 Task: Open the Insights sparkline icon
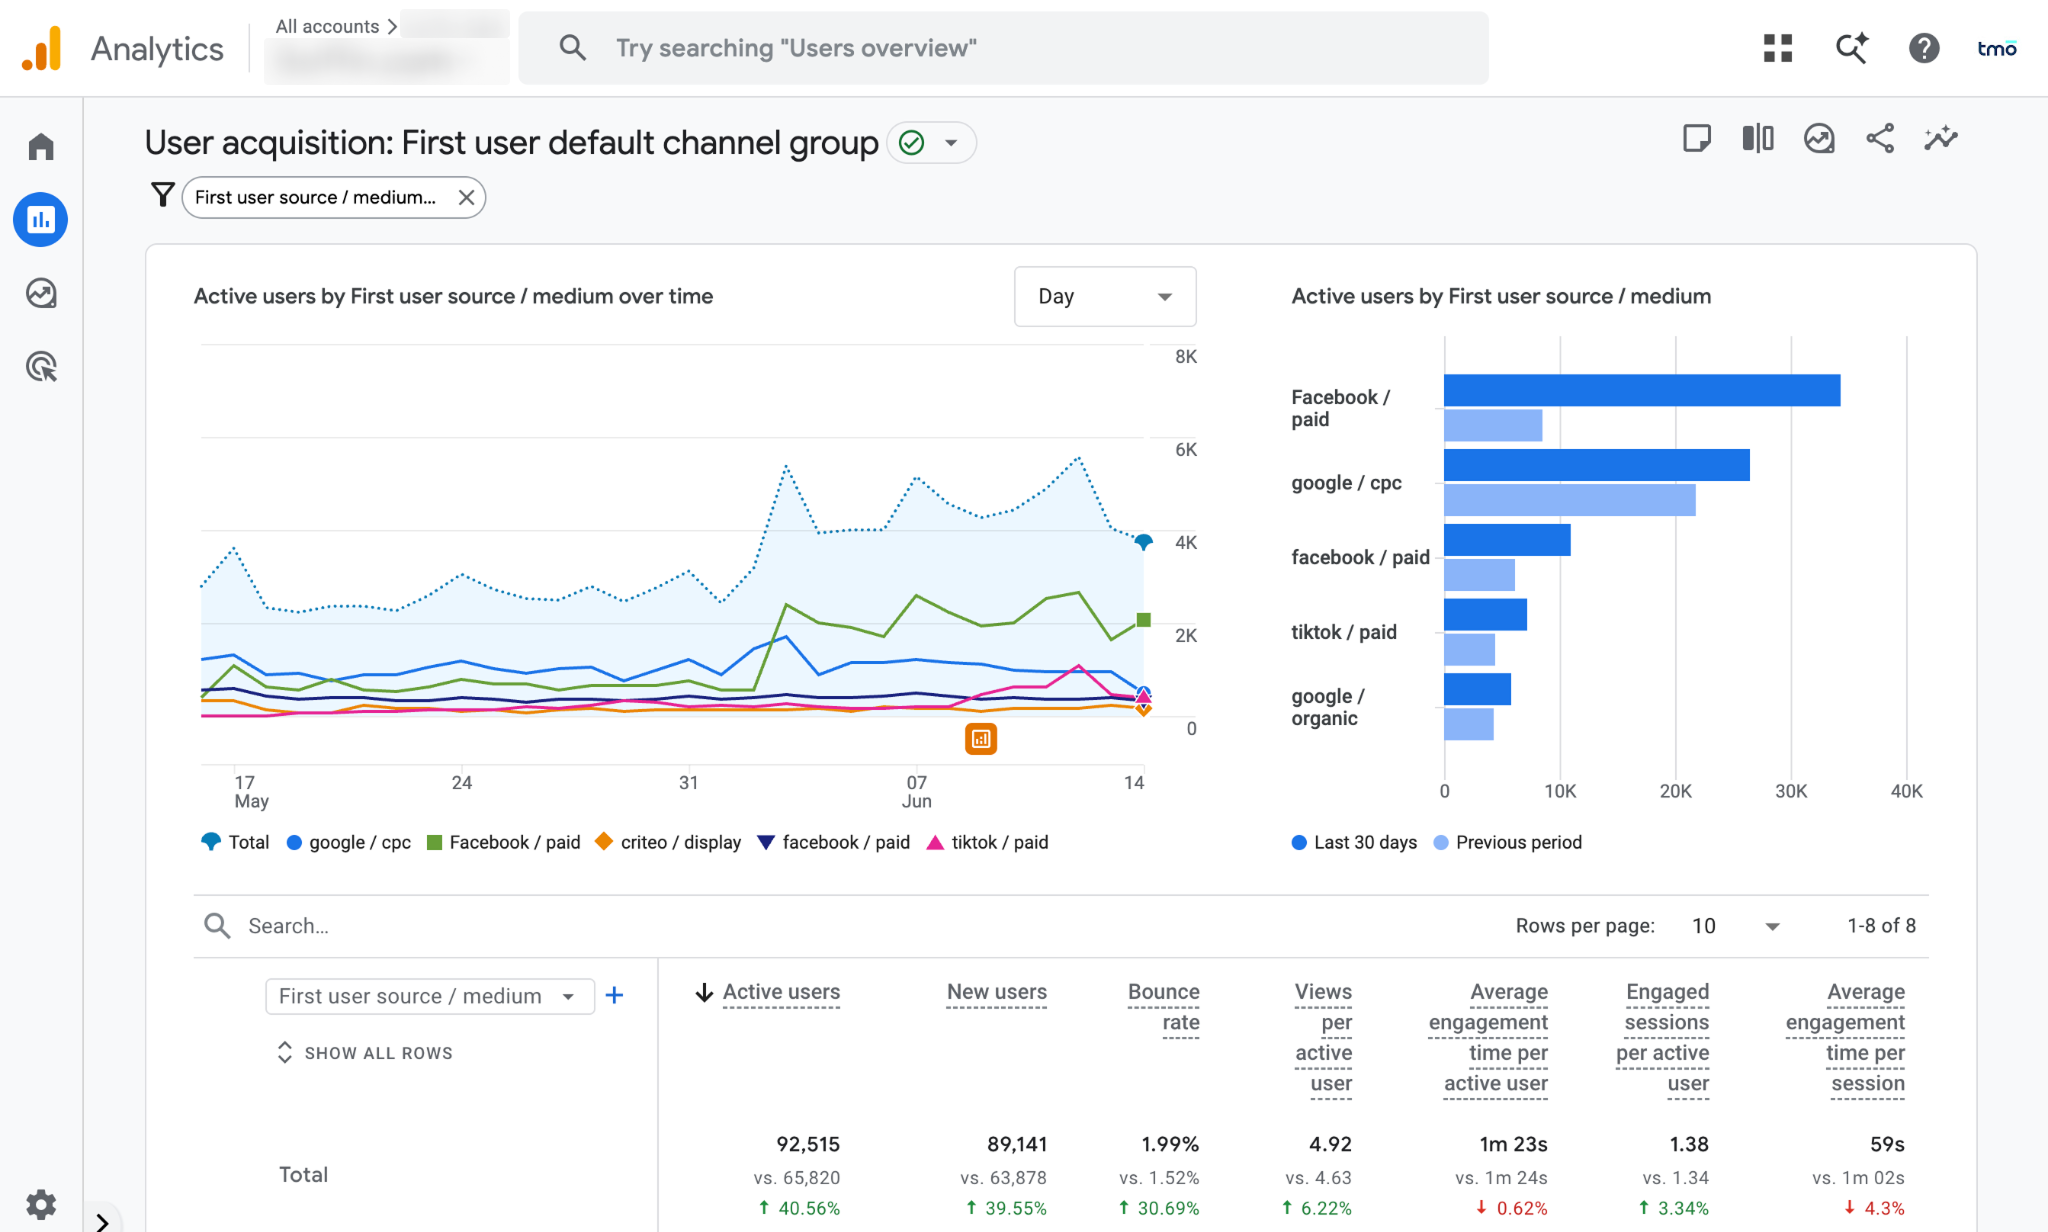[x=1941, y=138]
